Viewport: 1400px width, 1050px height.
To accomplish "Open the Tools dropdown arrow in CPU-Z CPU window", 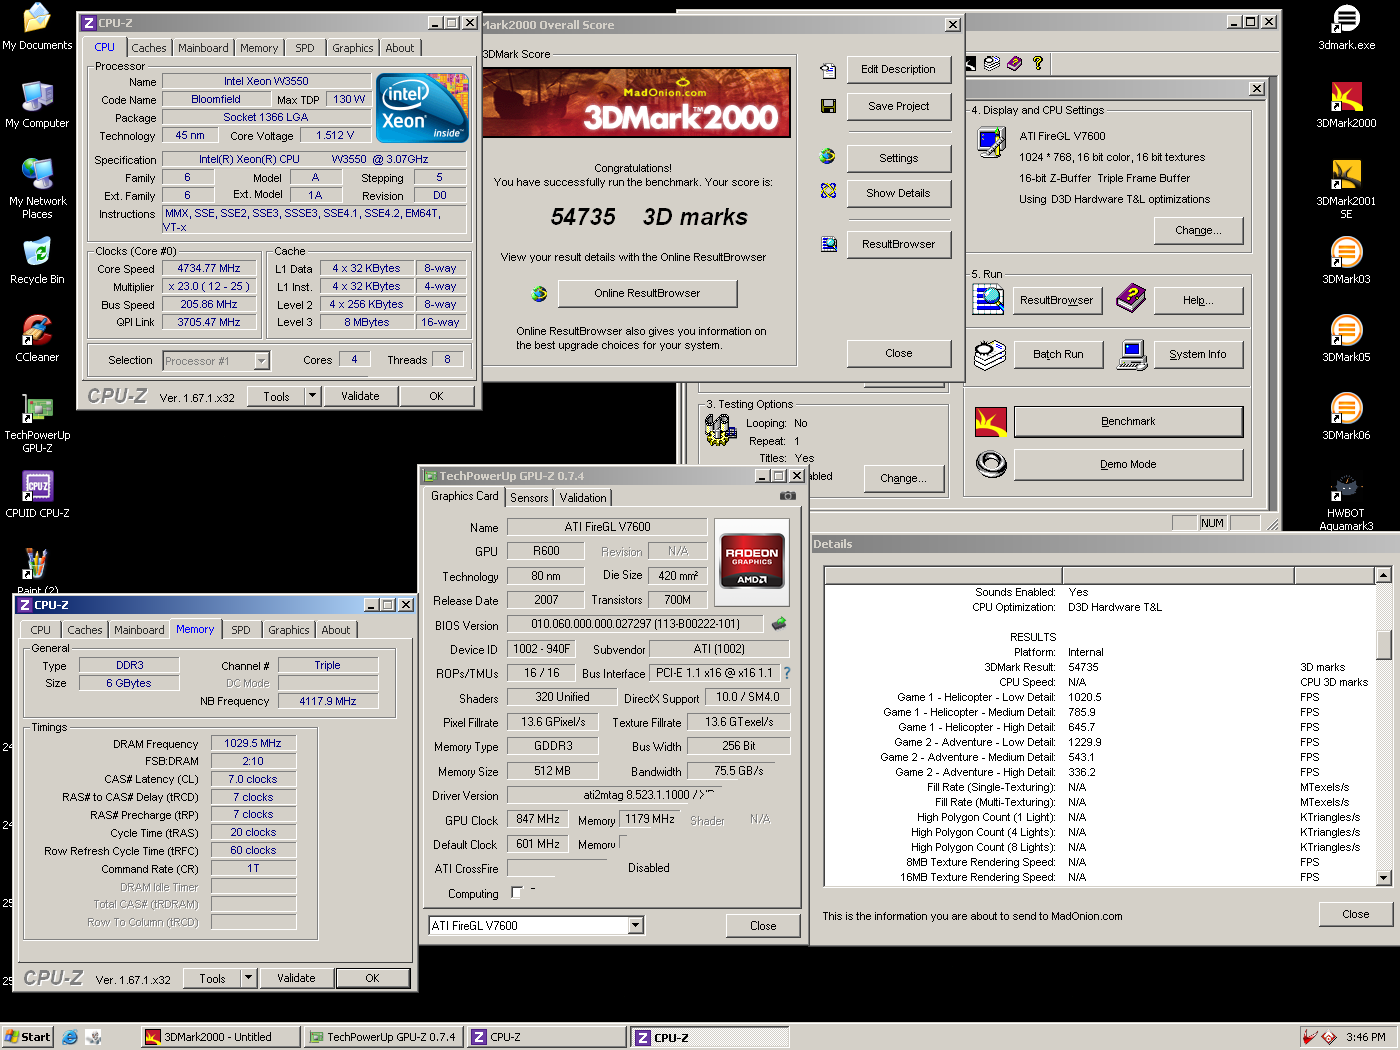I will 312,396.
